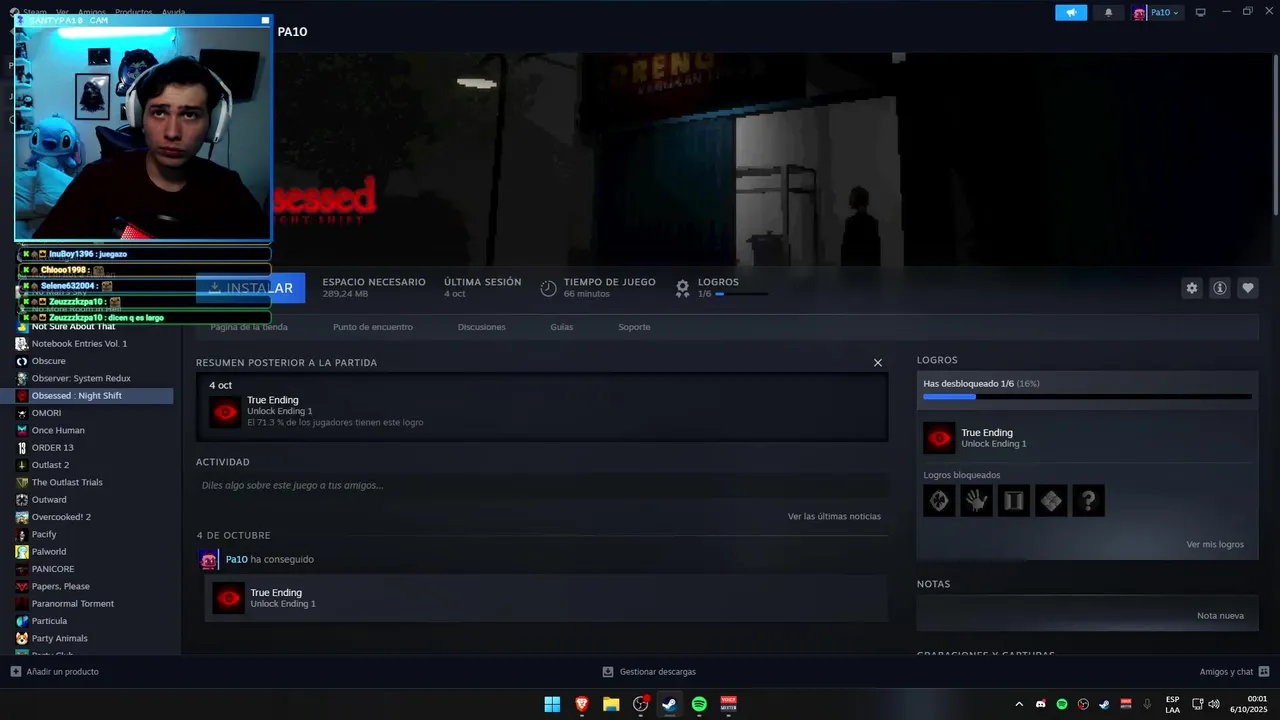This screenshot has width=1280, height=720.
Task: Open Pa10 profile link in activity
Action: point(237,560)
